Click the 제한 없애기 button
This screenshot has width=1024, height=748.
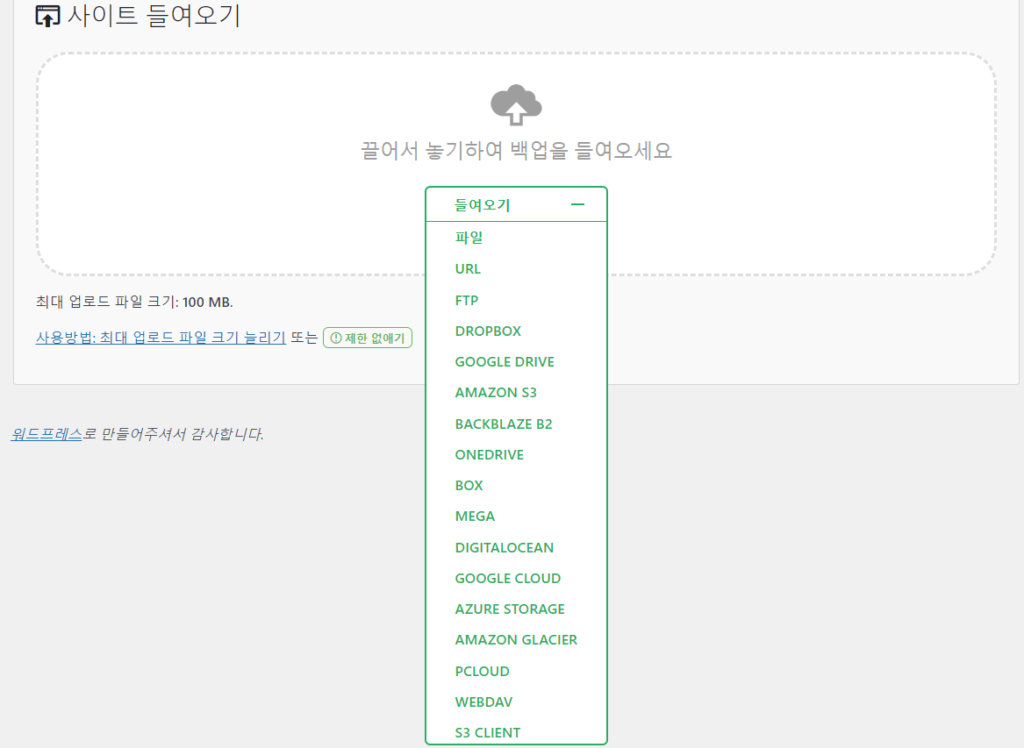point(368,338)
